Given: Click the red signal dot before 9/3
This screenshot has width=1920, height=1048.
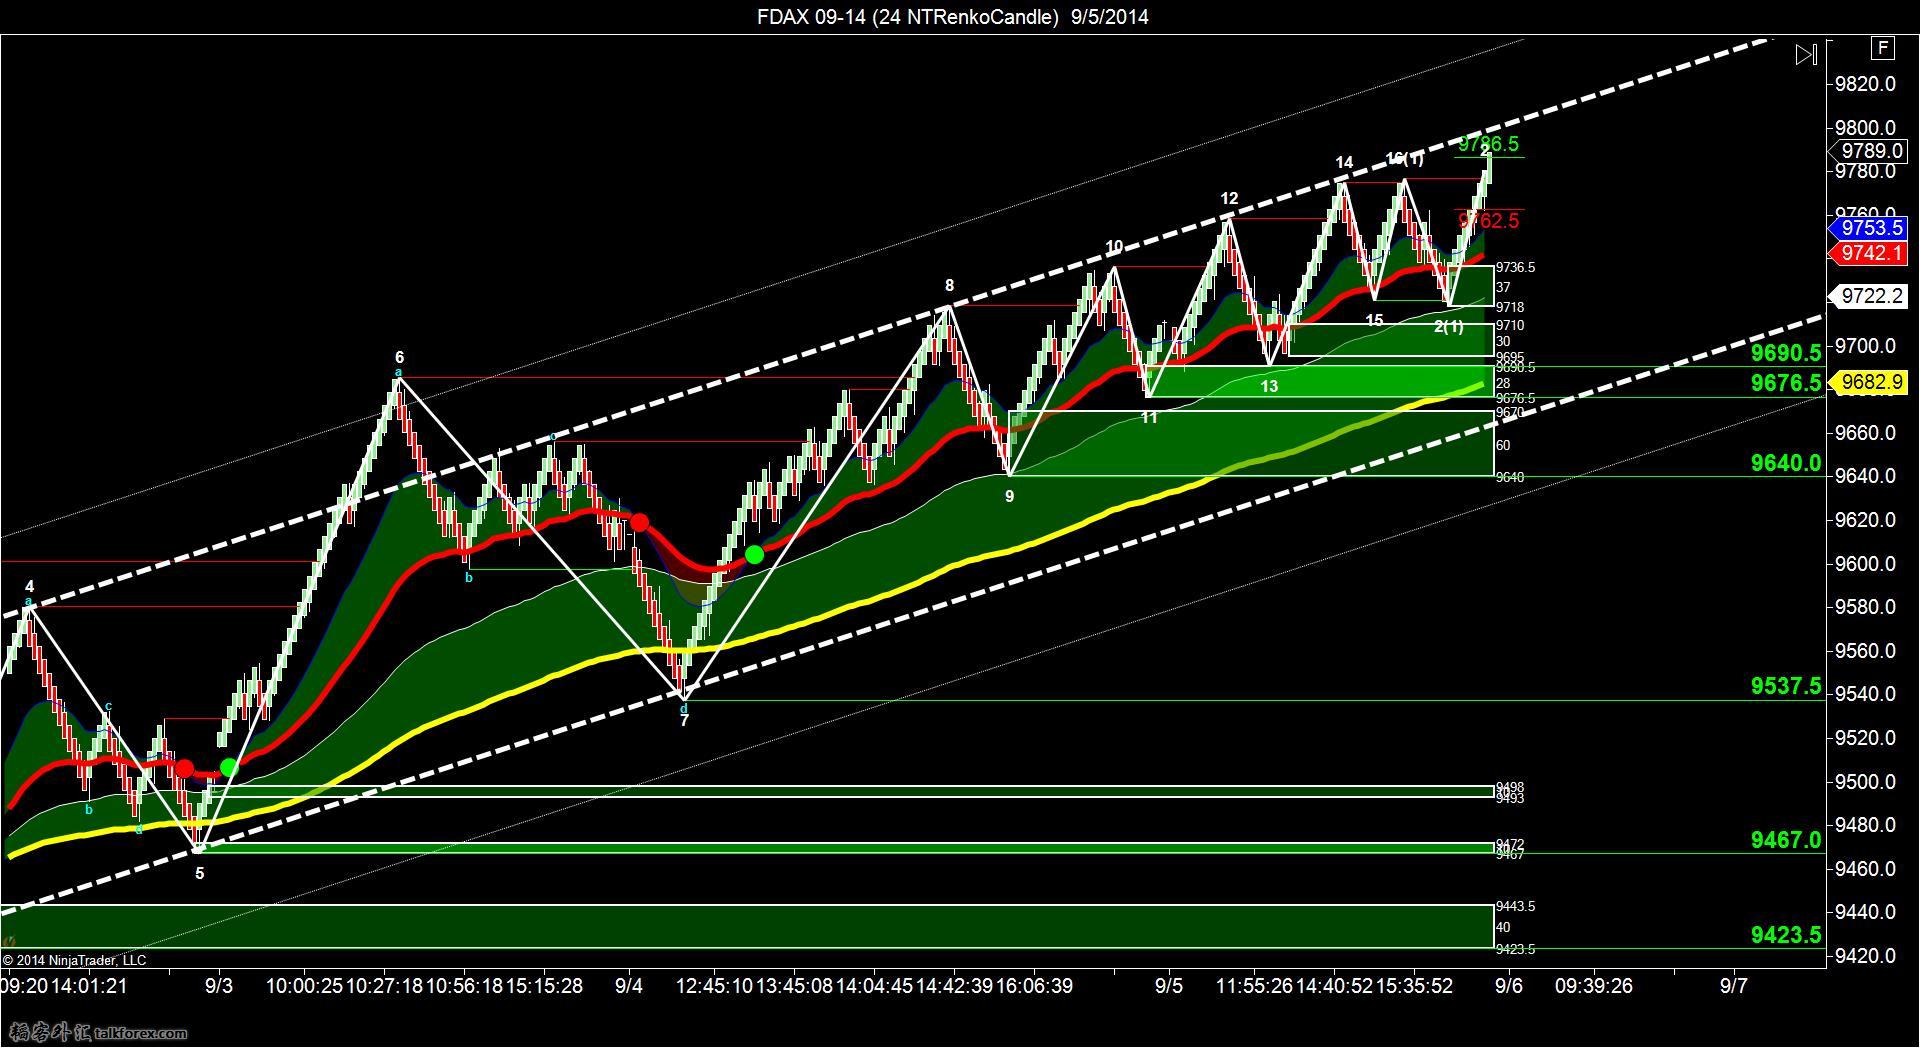Looking at the screenshot, I should (184, 768).
